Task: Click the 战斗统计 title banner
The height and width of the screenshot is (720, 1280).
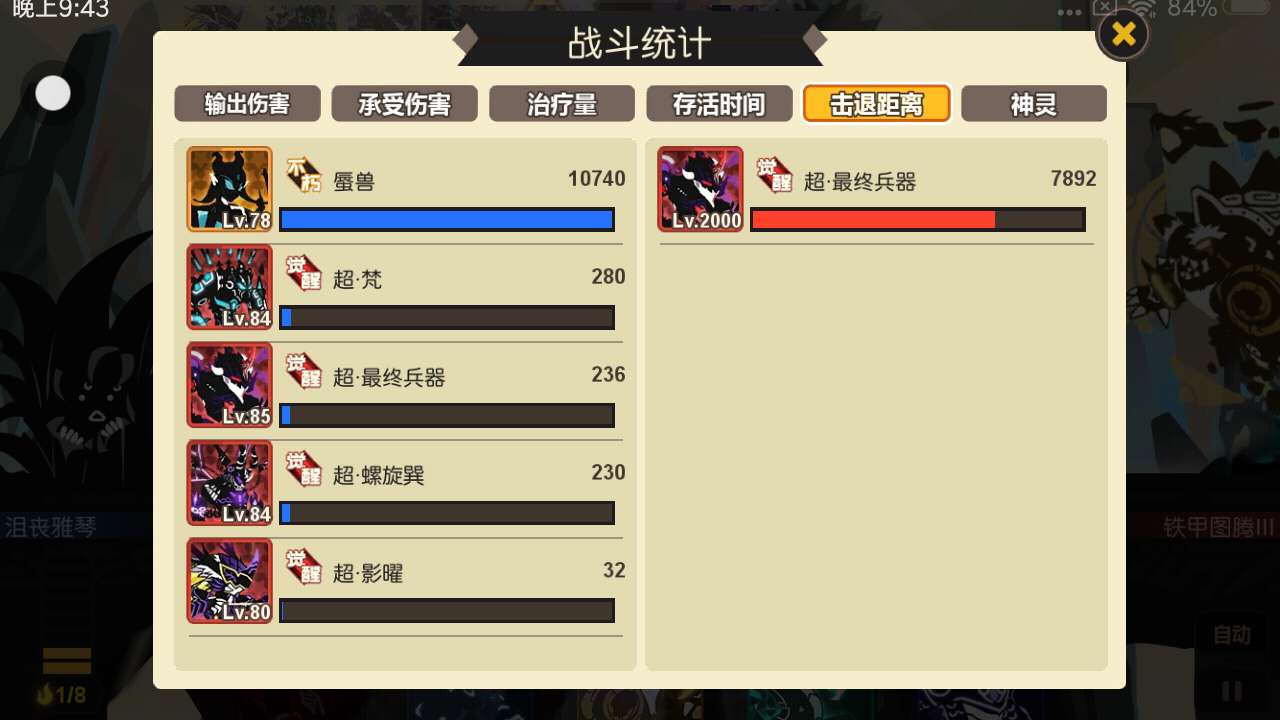Action: click(640, 43)
